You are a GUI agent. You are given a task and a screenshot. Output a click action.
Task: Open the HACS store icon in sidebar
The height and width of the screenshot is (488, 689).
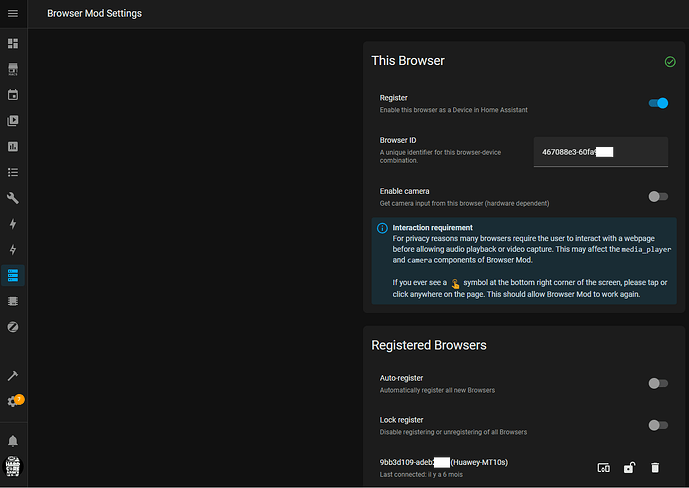[13, 69]
